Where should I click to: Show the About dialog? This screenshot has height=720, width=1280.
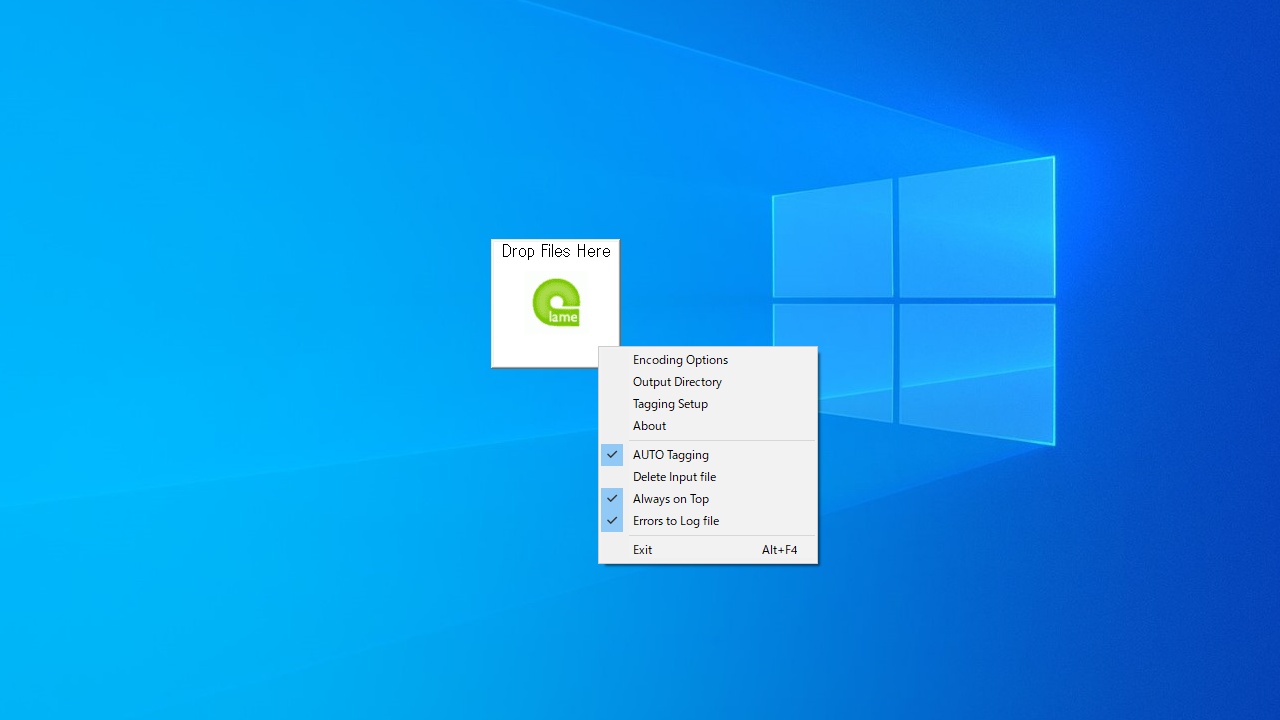point(708,426)
